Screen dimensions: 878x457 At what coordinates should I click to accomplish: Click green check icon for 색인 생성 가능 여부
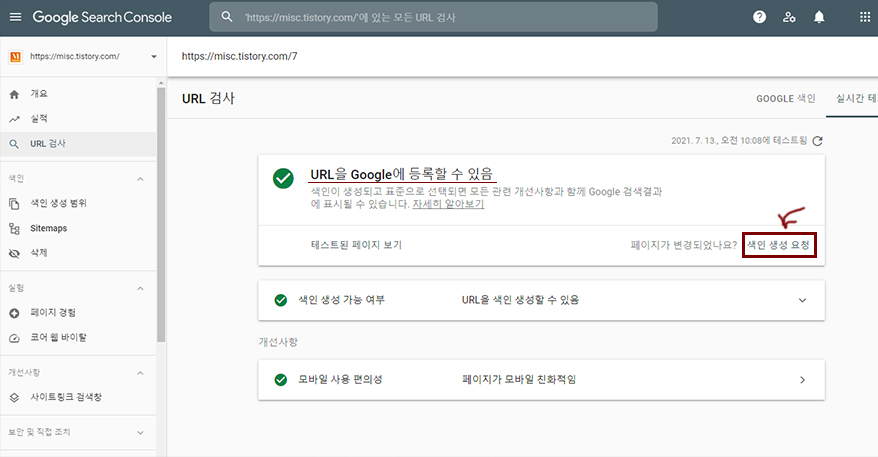(x=281, y=300)
